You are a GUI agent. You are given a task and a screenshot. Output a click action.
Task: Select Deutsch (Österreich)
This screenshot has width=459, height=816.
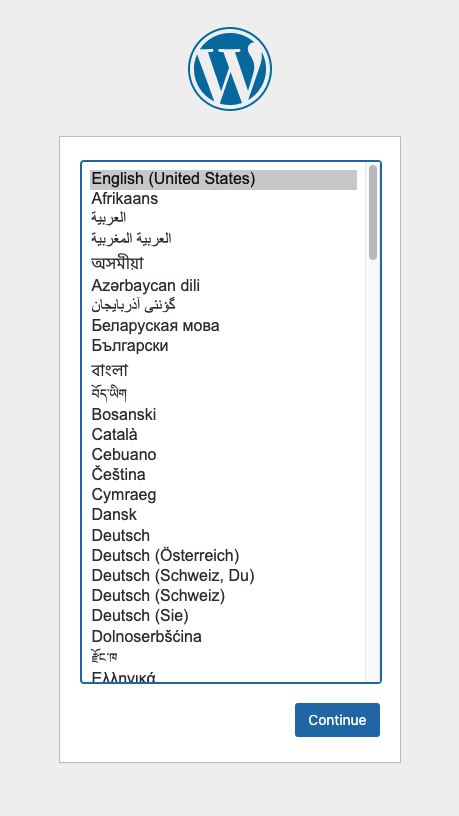click(x=223, y=556)
